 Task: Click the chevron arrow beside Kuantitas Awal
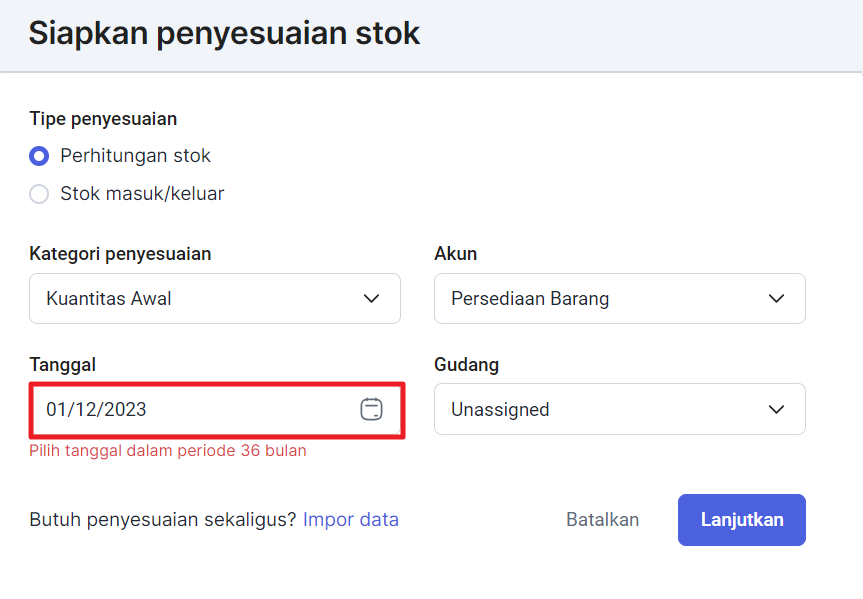pos(372,298)
